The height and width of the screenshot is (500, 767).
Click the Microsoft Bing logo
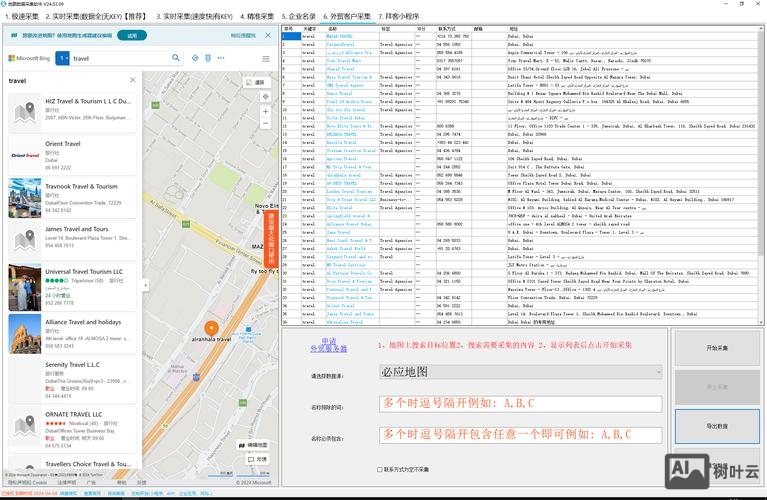[x=29, y=58]
